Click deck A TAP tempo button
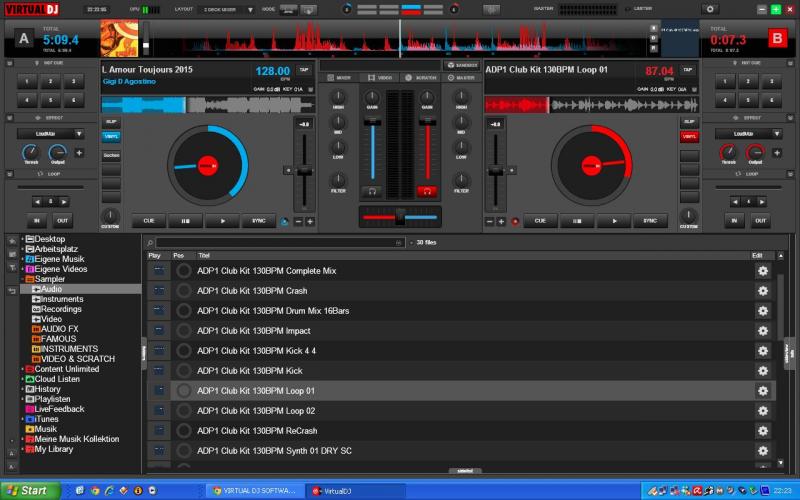This screenshot has width=800, height=500. (x=304, y=70)
